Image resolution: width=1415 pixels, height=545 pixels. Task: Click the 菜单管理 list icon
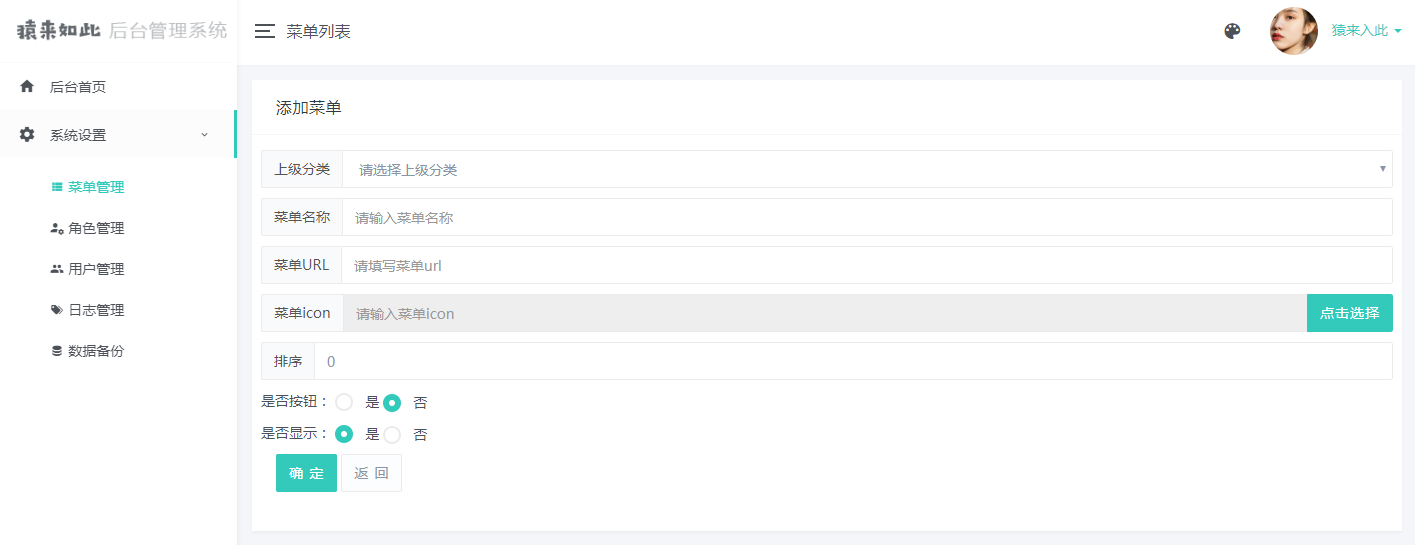tap(57, 187)
